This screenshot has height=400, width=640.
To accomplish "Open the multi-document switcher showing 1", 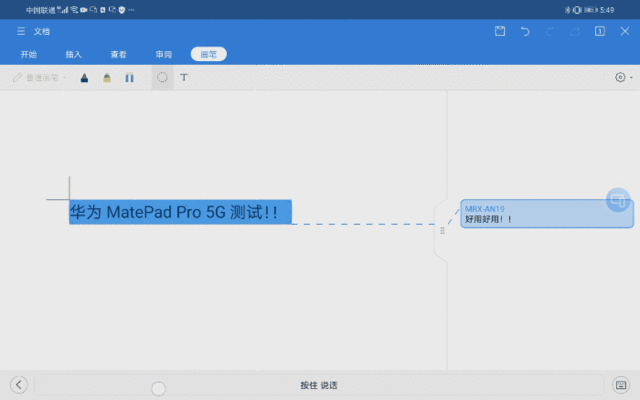I will [600, 31].
